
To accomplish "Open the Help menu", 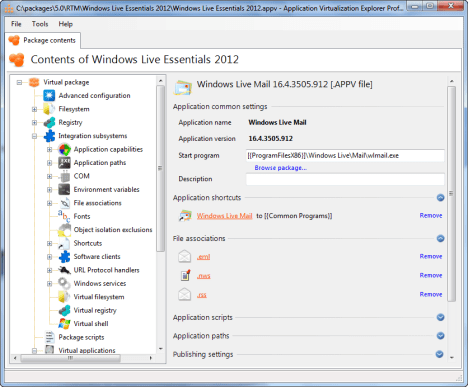I will click(66, 24).
